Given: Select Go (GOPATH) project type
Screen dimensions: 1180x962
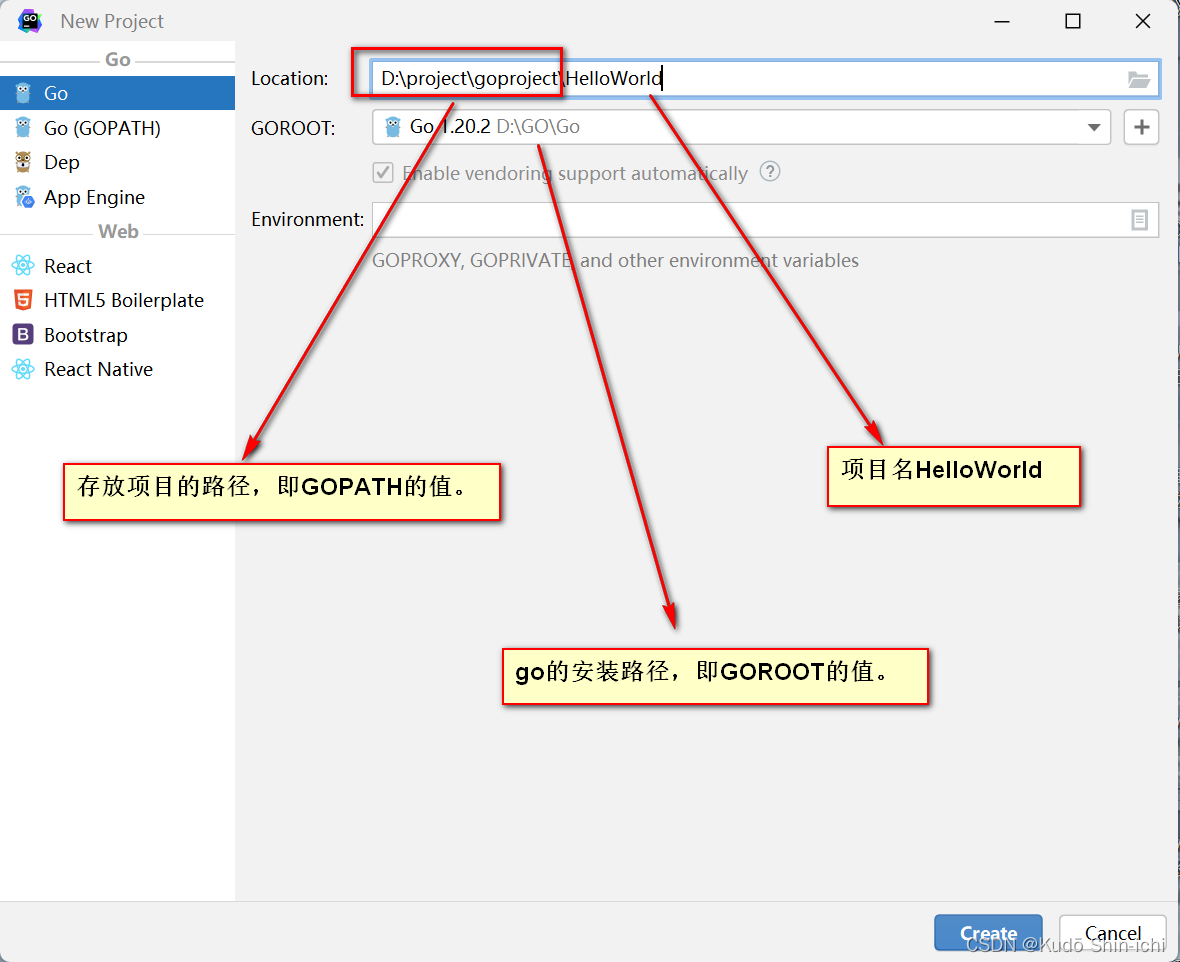Looking at the screenshot, I should (x=117, y=128).
